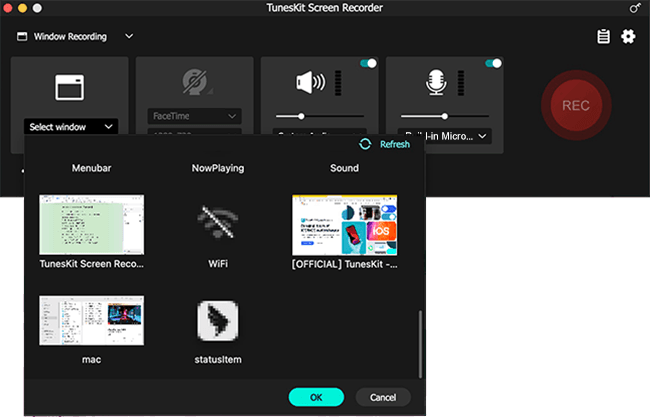
Task: Click the Refresh link
Action: point(395,144)
